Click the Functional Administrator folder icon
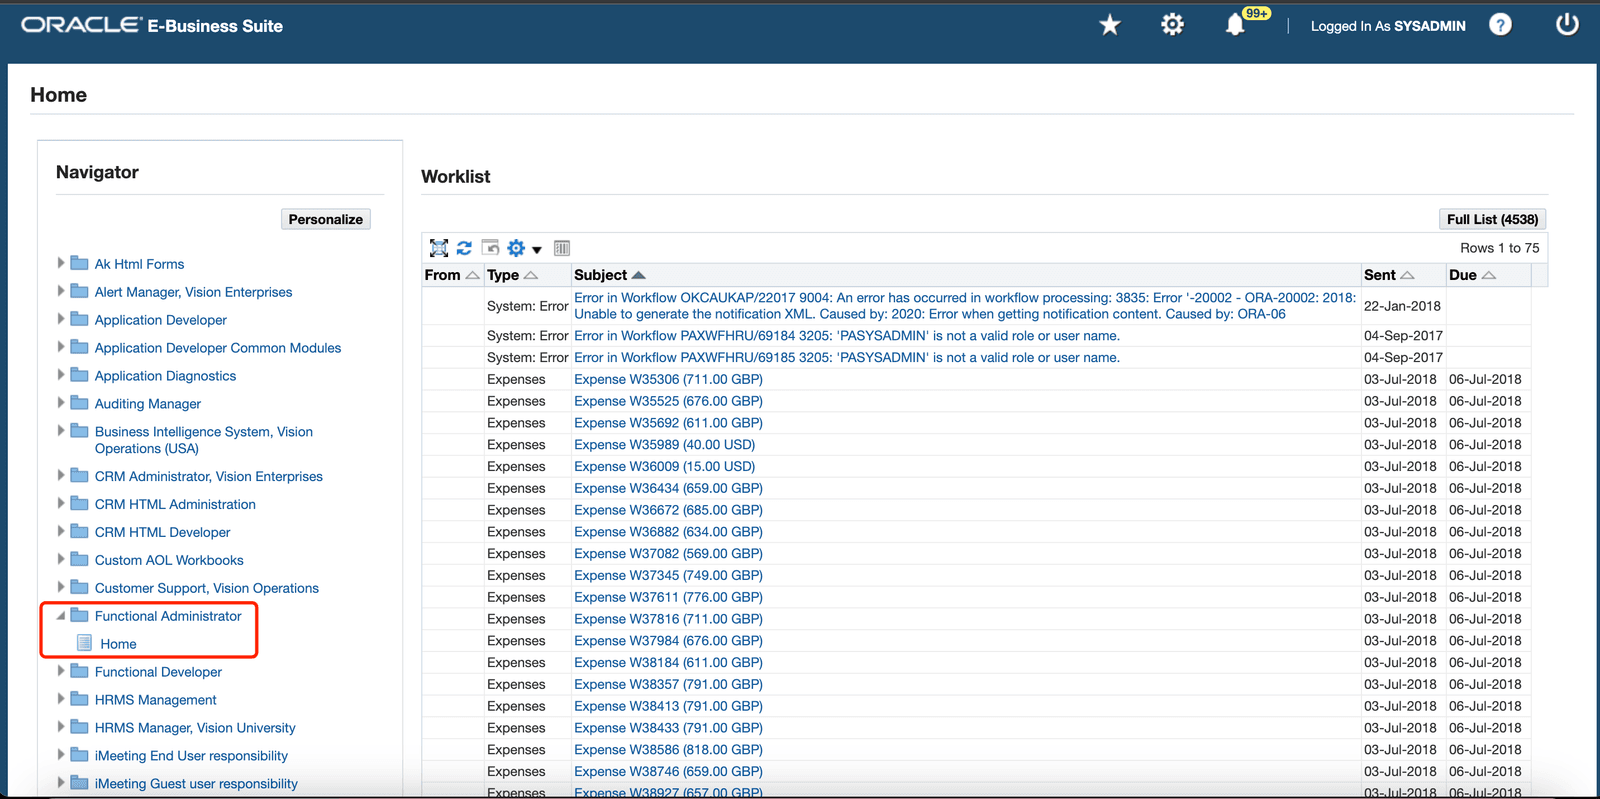 (79, 615)
